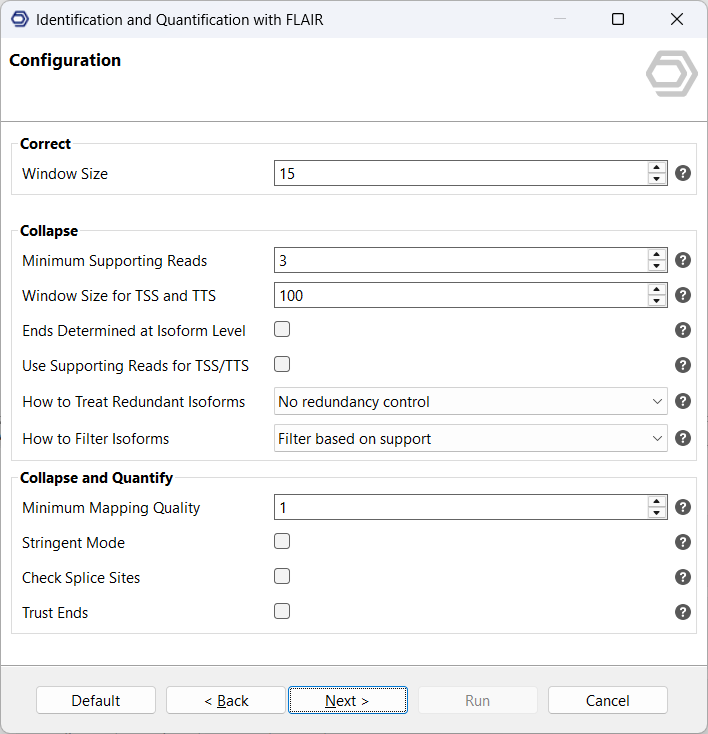Toggle Use Supporting Reads for TSS/TTS
708x734 pixels.
point(282,364)
